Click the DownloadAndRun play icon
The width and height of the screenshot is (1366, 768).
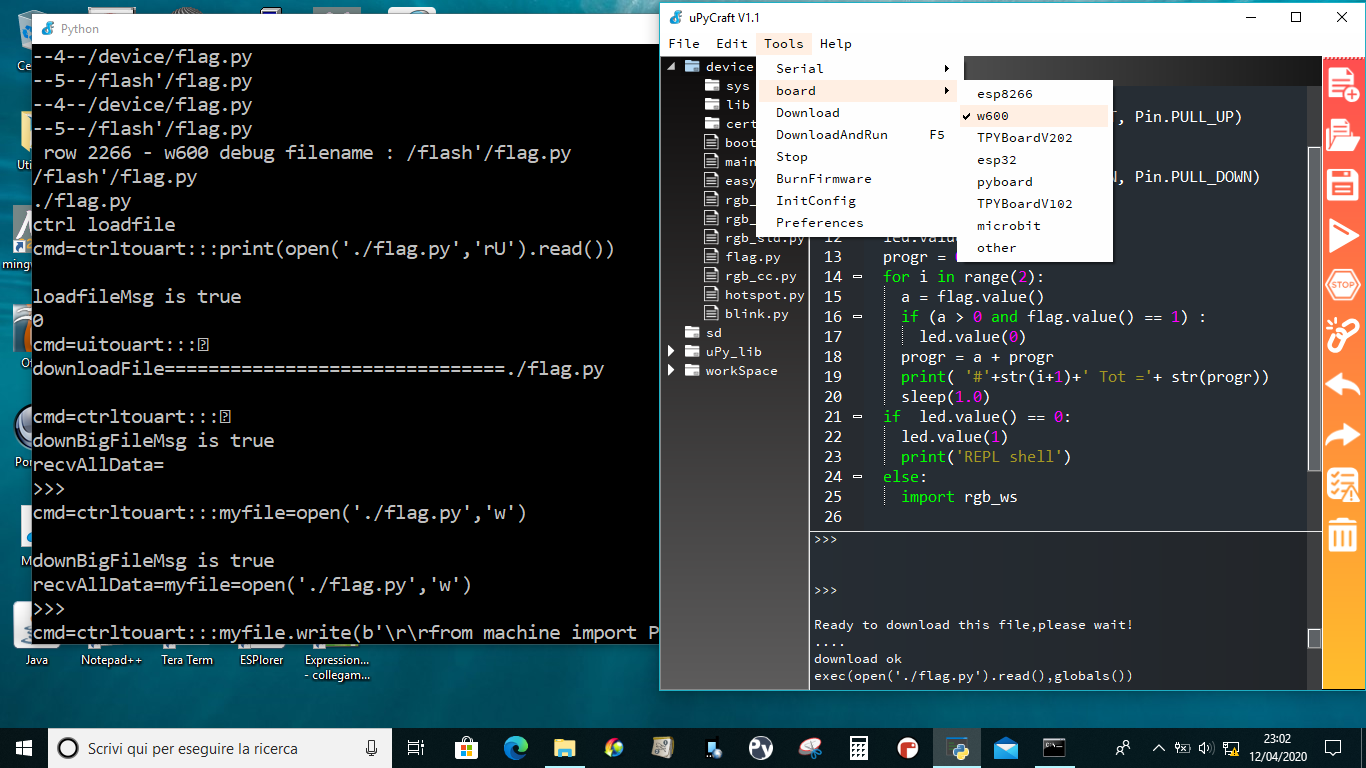[1343, 236]
